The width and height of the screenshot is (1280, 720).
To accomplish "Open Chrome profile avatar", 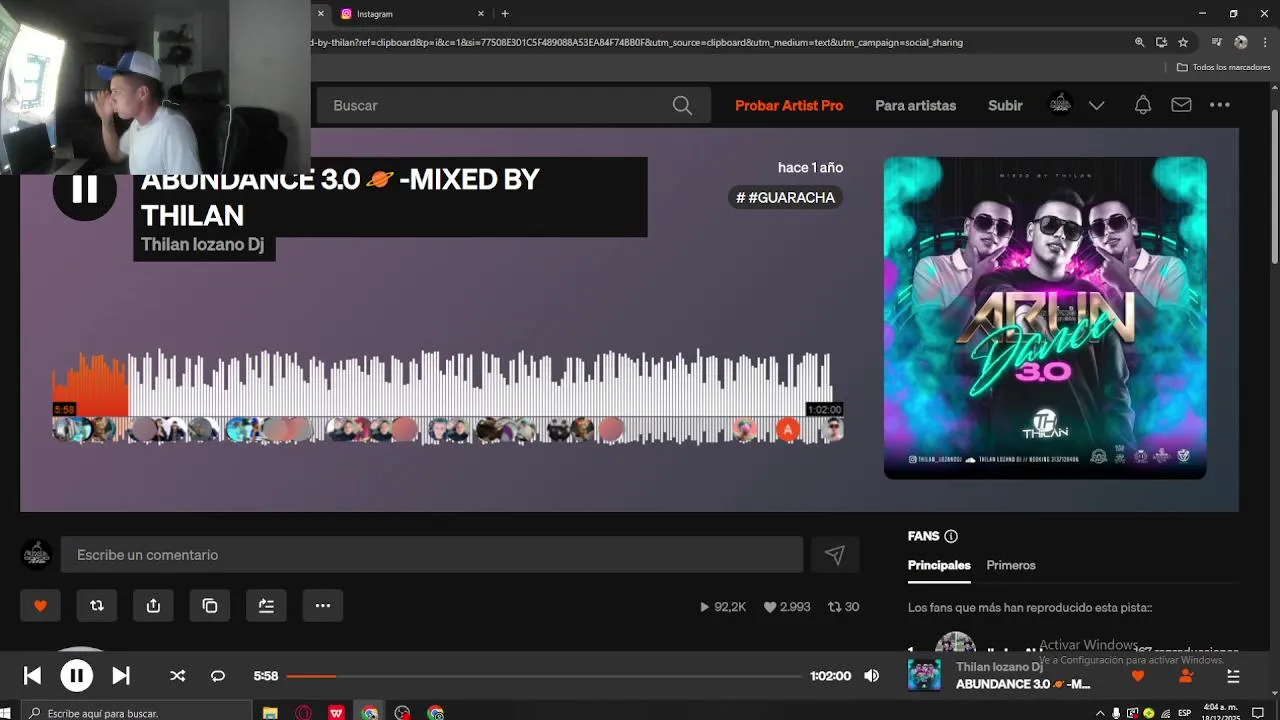I will pos(1241,43).
